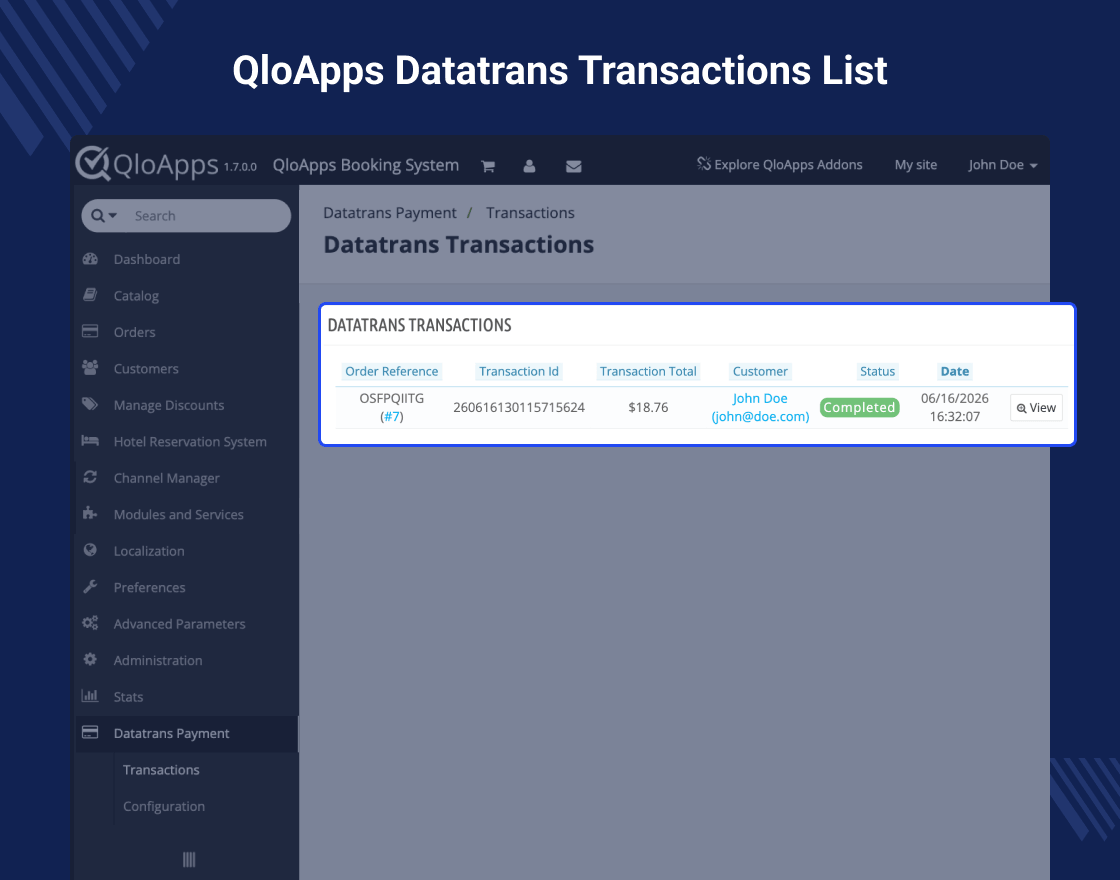Screen dimensions: 1120x880
Task: Sort by Date column header
Action: (954, 371)
